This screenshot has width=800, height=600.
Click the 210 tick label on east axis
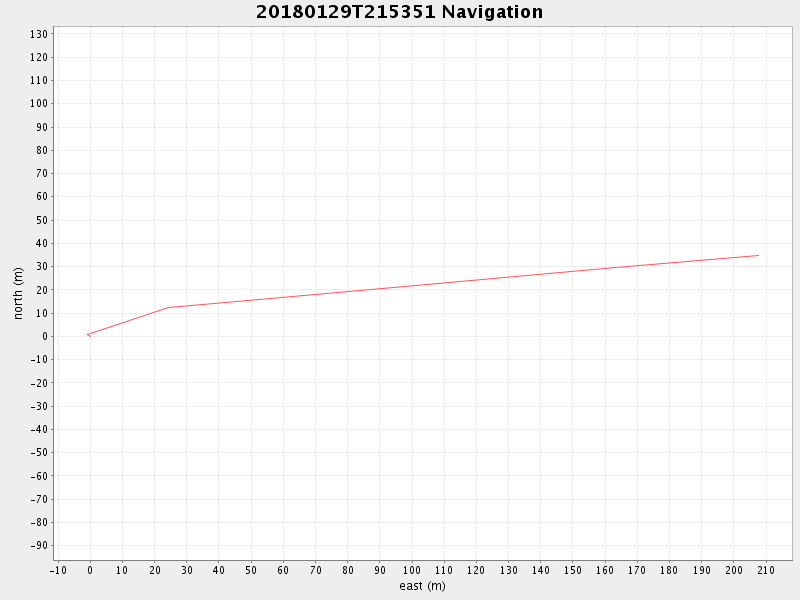(766, 571)
